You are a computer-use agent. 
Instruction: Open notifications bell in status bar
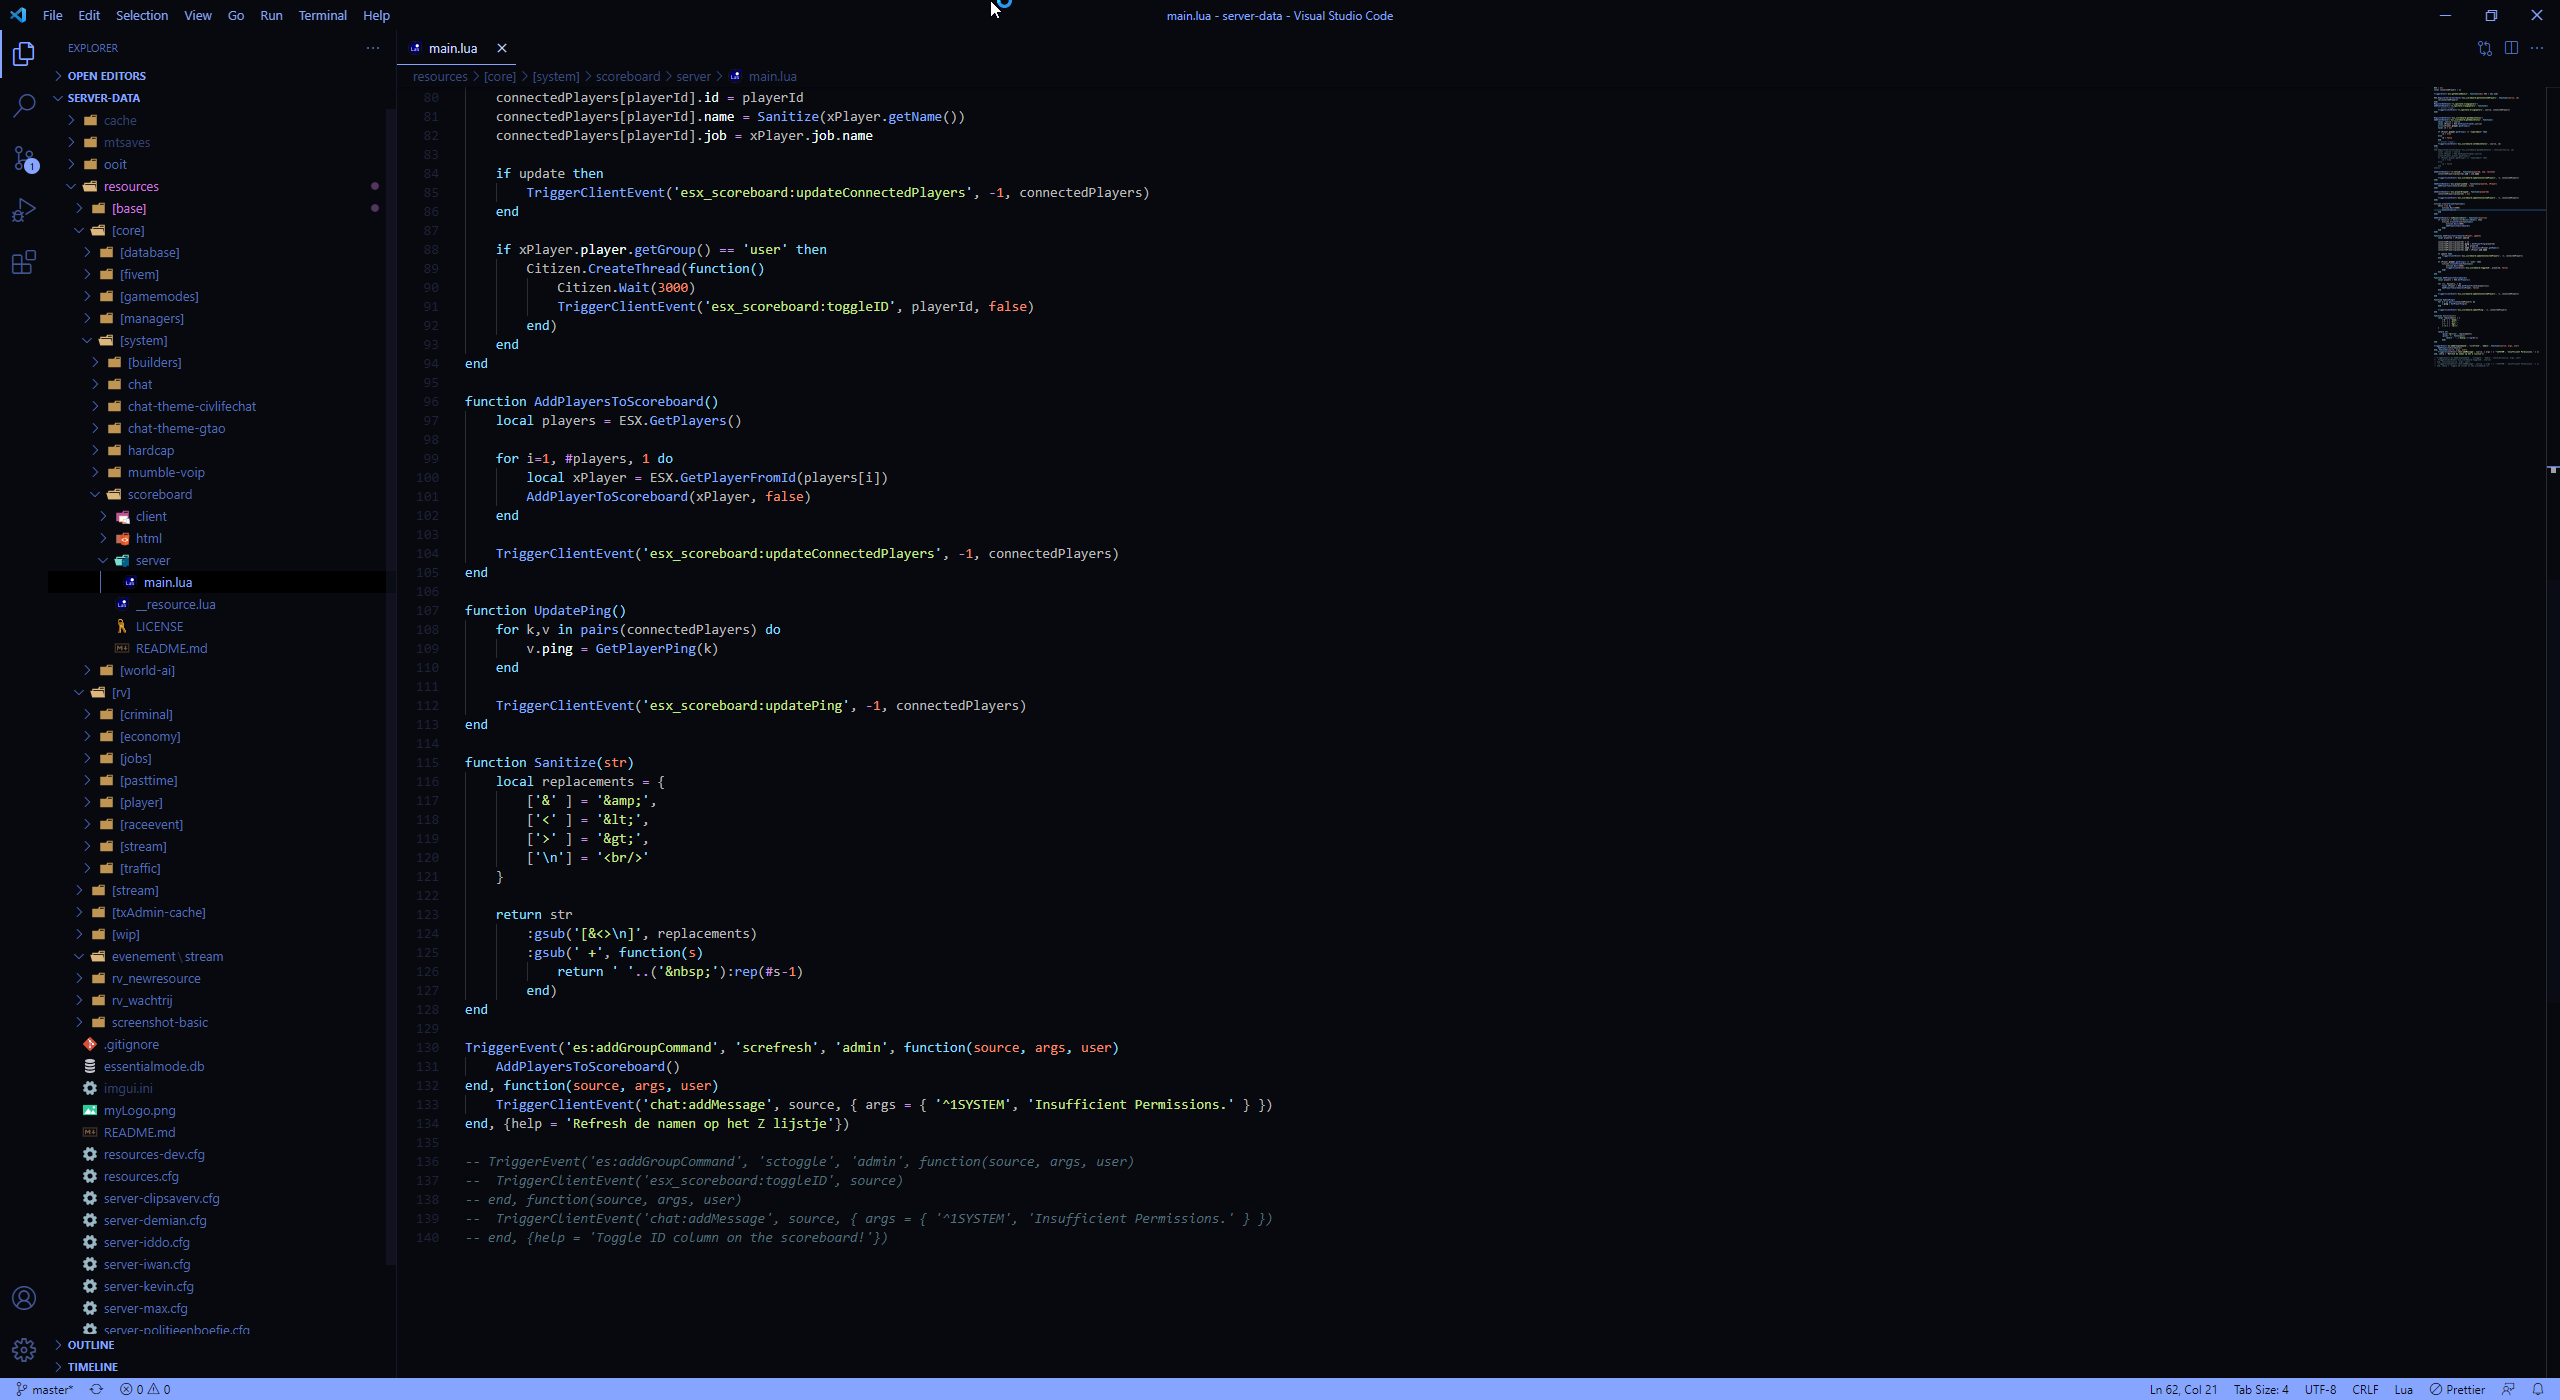2537,1389
